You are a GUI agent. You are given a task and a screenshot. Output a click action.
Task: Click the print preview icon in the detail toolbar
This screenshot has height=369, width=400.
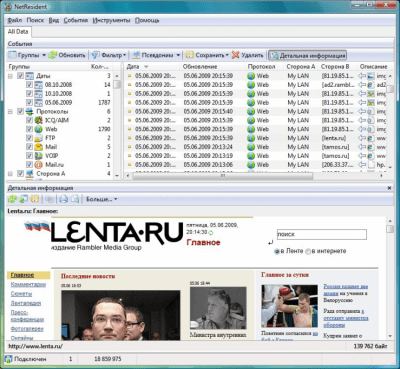[x=75, y=199]
